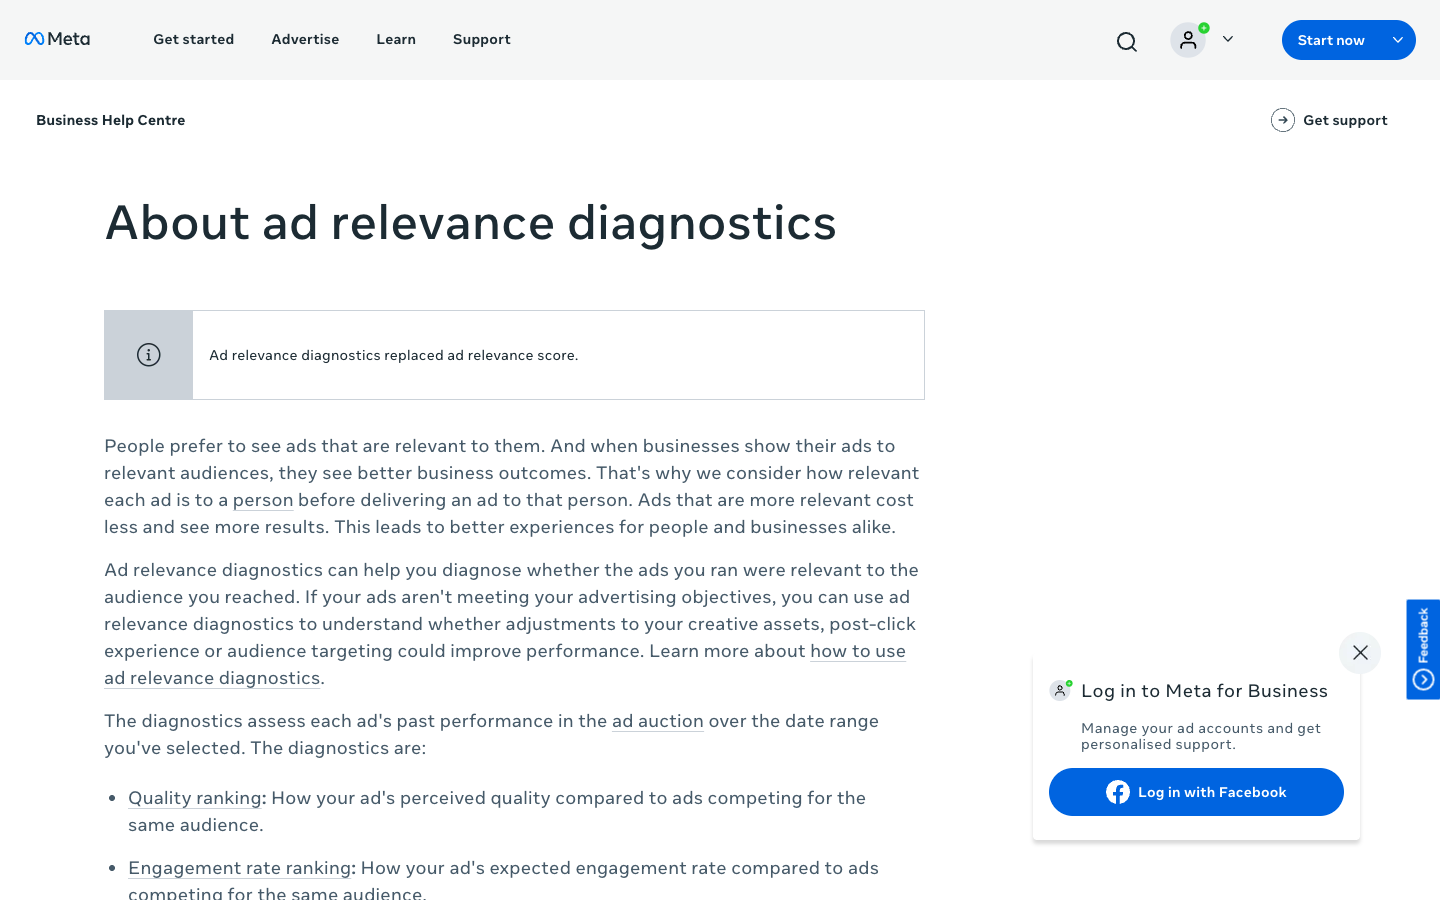Open the search magnifier icon
This screenshot has width=1440, height=900.
(x=1127, y=41)
